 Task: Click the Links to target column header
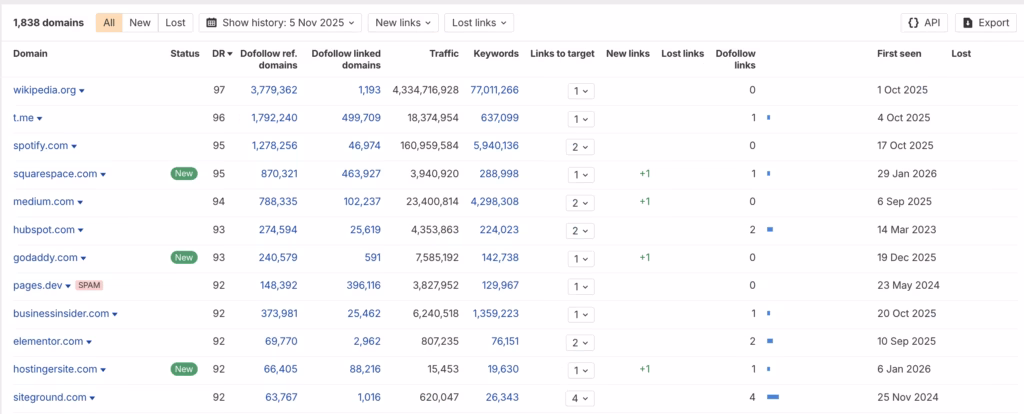(x=562, y=54)
